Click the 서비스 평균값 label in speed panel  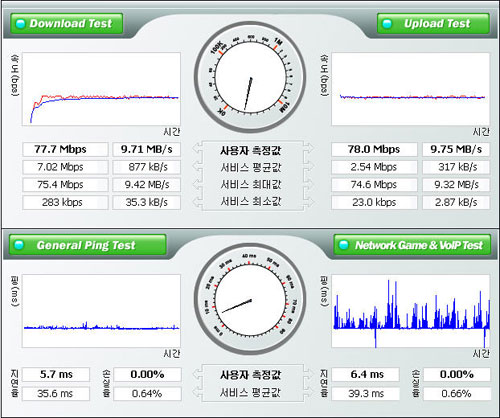pyautogui.click(x=251, y=167)
